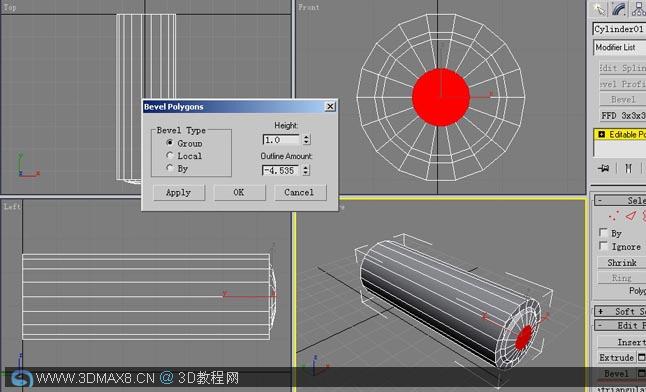Enable the By checkbox in Selection
646x392 pixels.
click(603, 232)
